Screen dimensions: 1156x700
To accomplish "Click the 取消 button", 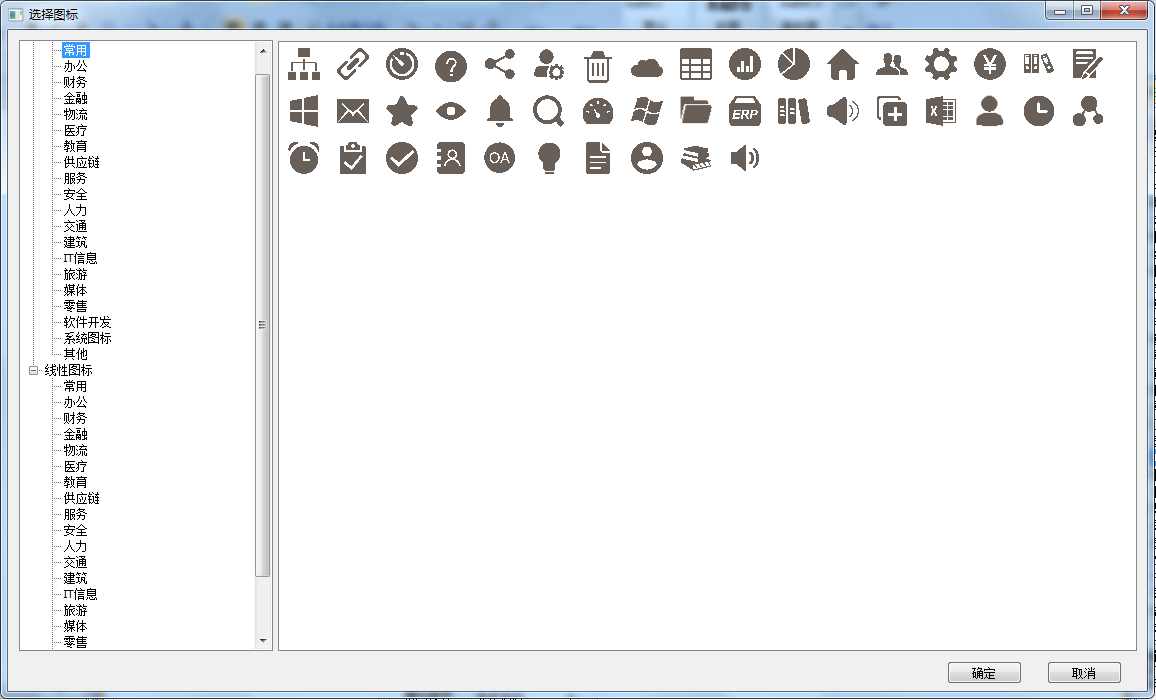I will pyautogui.click(x=1084, y=673).
